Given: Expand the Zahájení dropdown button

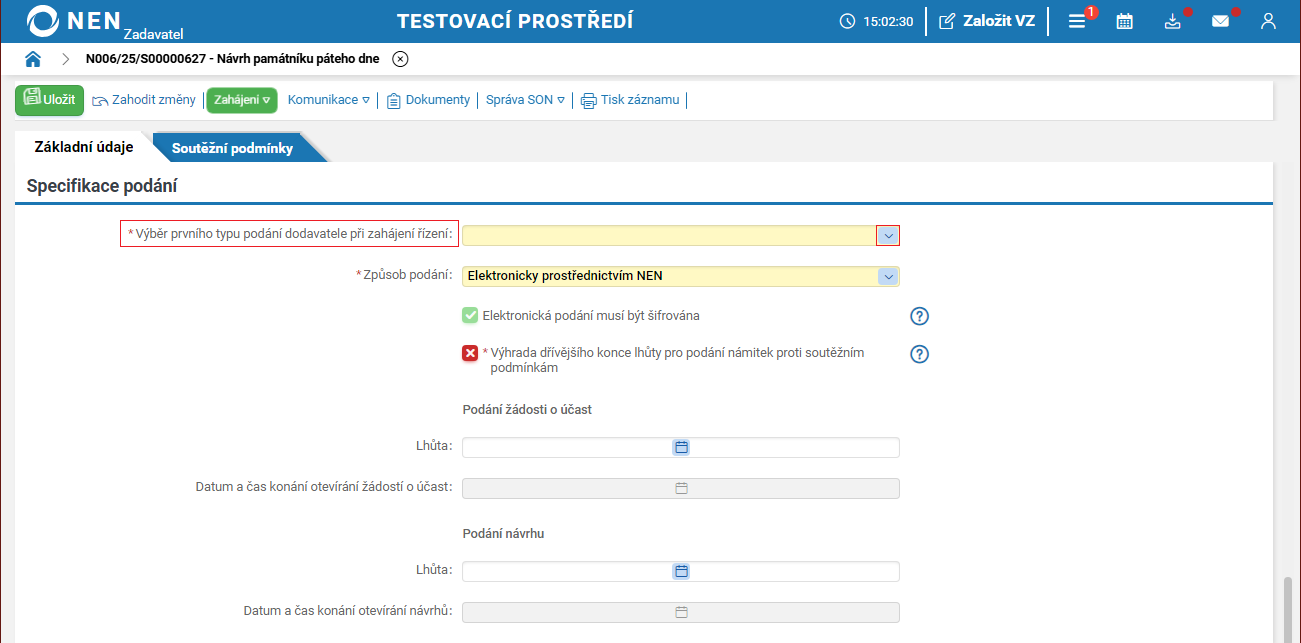Looking at the screenshot, I should click(242, 100).
